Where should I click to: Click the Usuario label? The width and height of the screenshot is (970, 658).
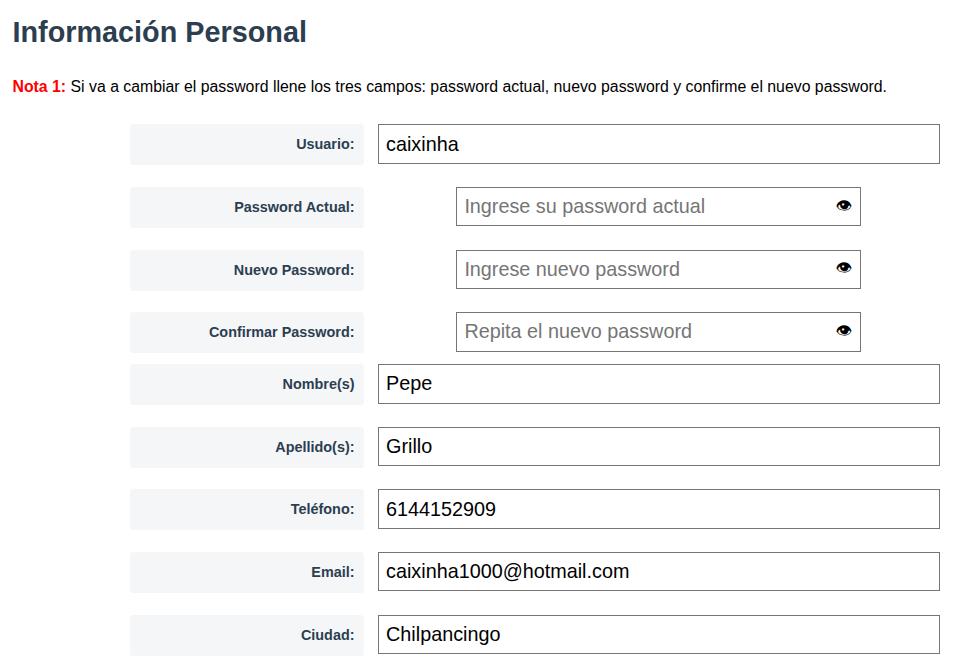point(325,144)
